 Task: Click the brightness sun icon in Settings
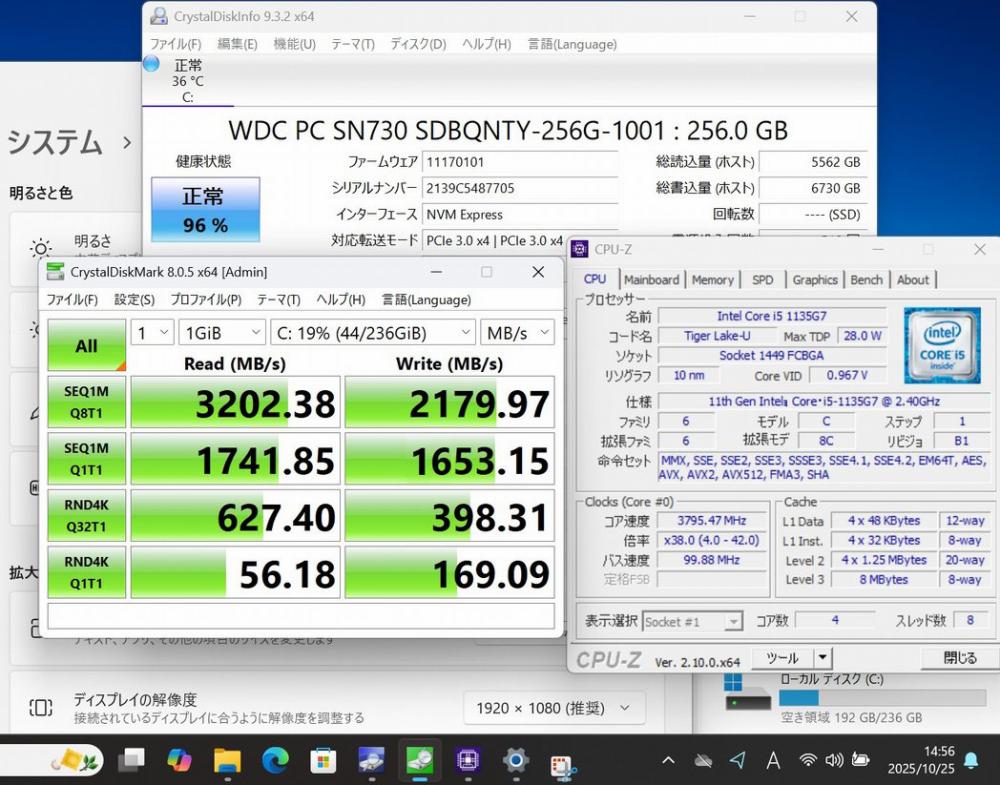point(41,249)
